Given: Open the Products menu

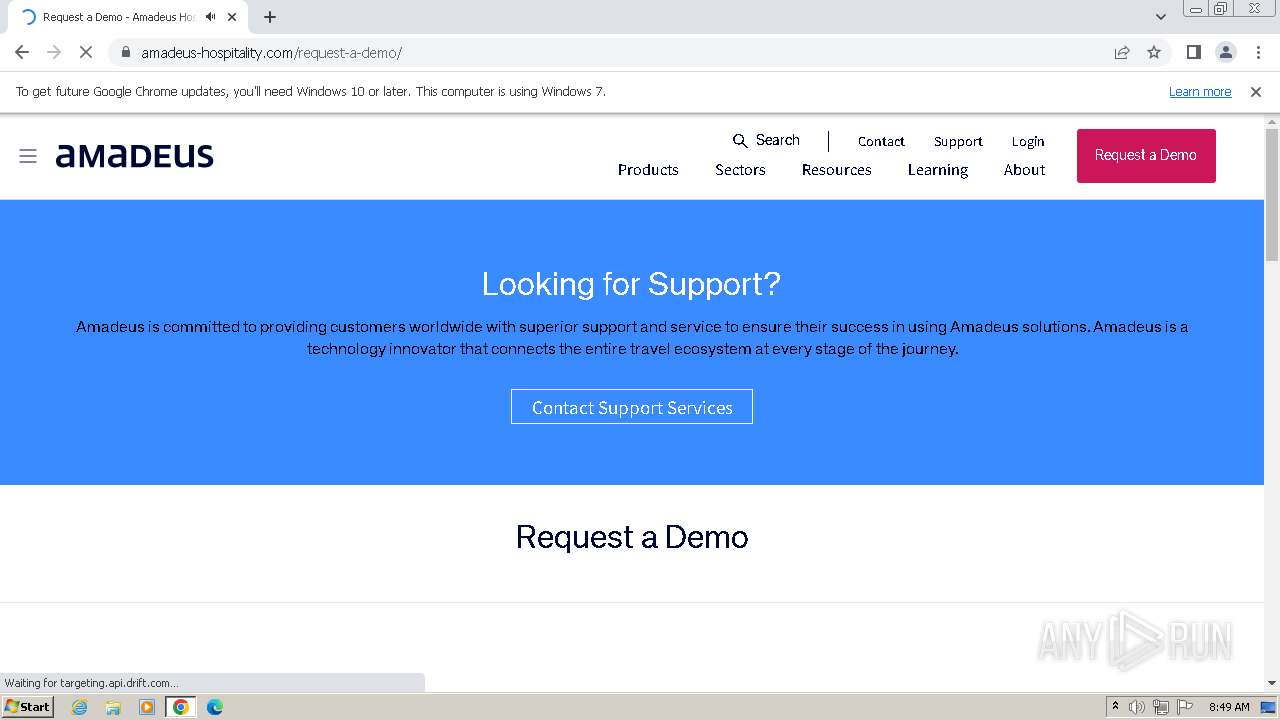Looking at the screenshot, I should click(648, 170).
